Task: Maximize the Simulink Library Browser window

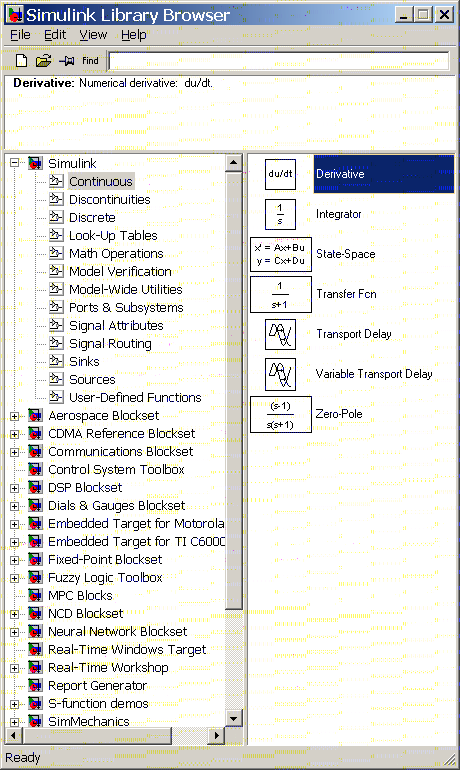Action: [x=423, y=15]
